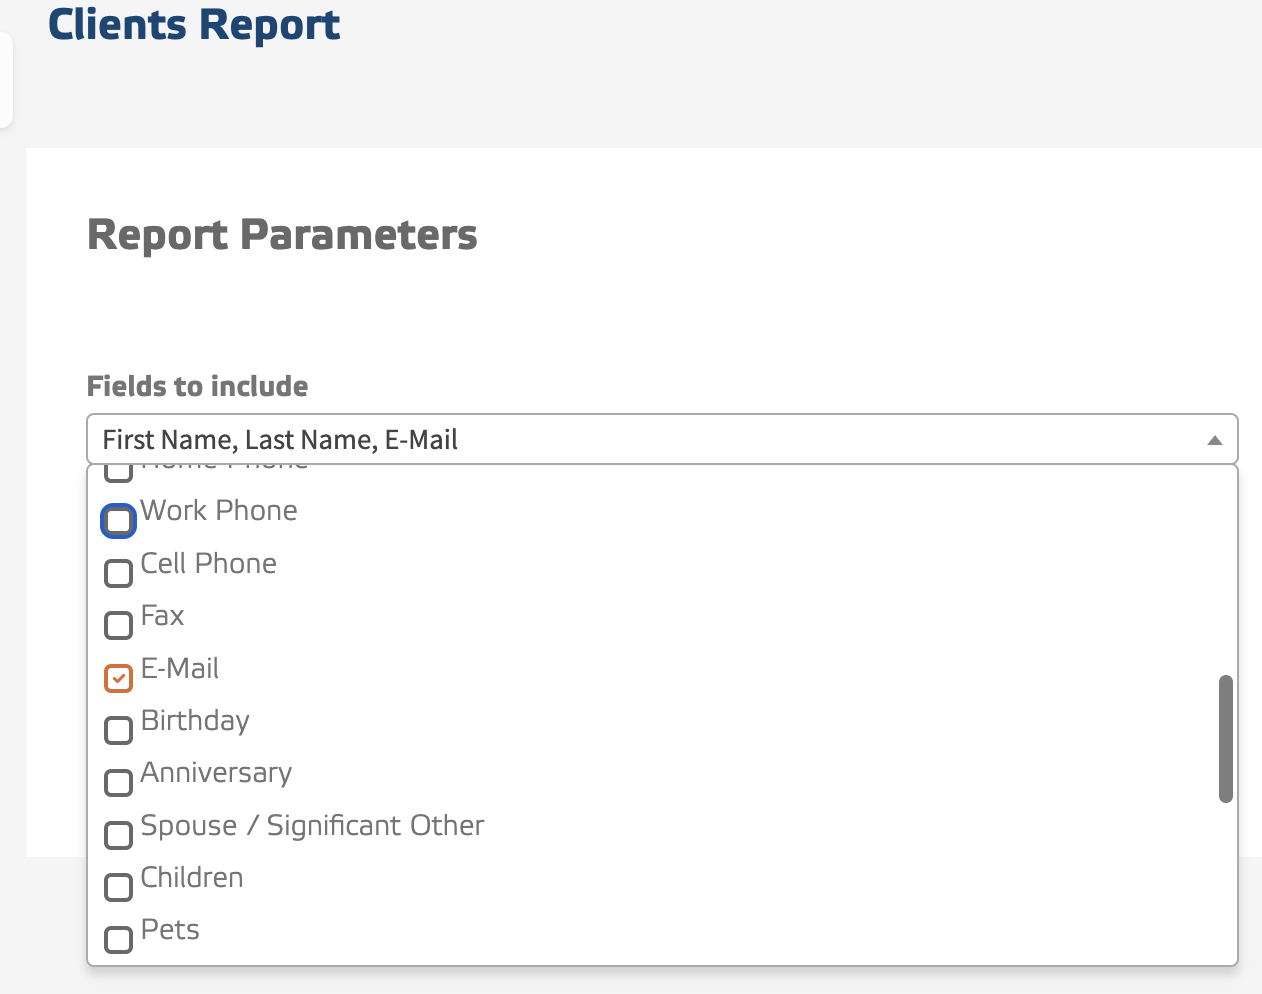Click the Clients Report heading
The width and height of the screenshot is (1262, 994).
click(193, 25)
